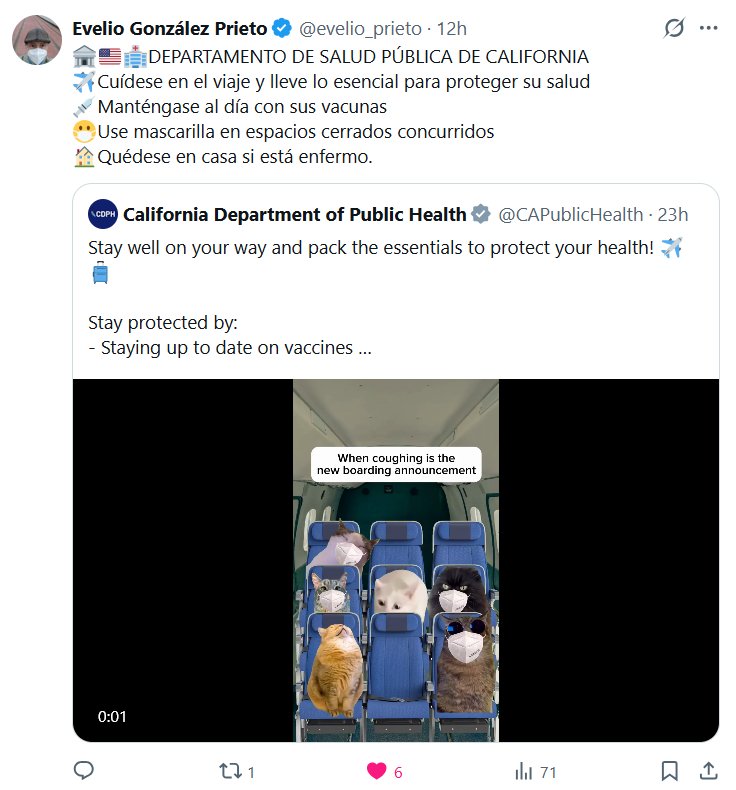
Task: Open the three-dot more options menu
Action: click(709, 29)
